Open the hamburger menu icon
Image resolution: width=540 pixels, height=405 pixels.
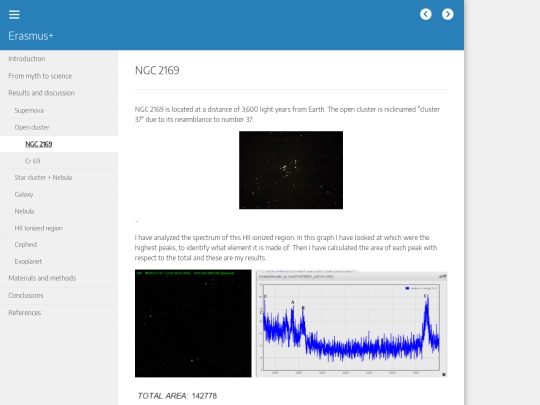14,14
